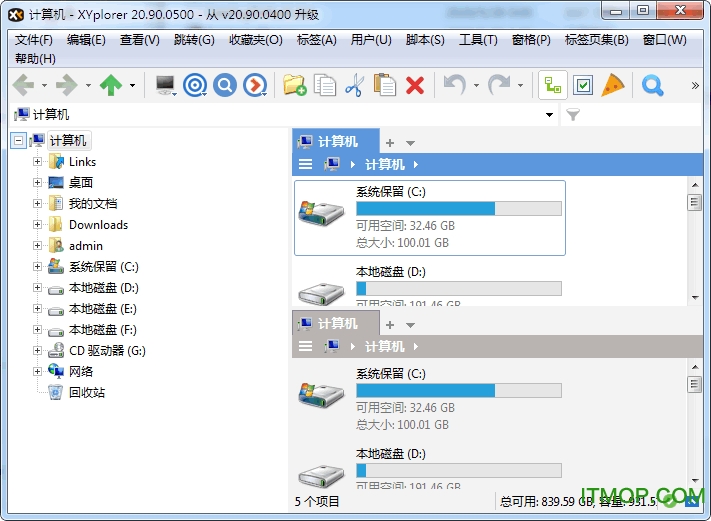The width and height of the screenshot is (711, 521).
Task: Expand the Downloads tree node
Action: (37, 224)
